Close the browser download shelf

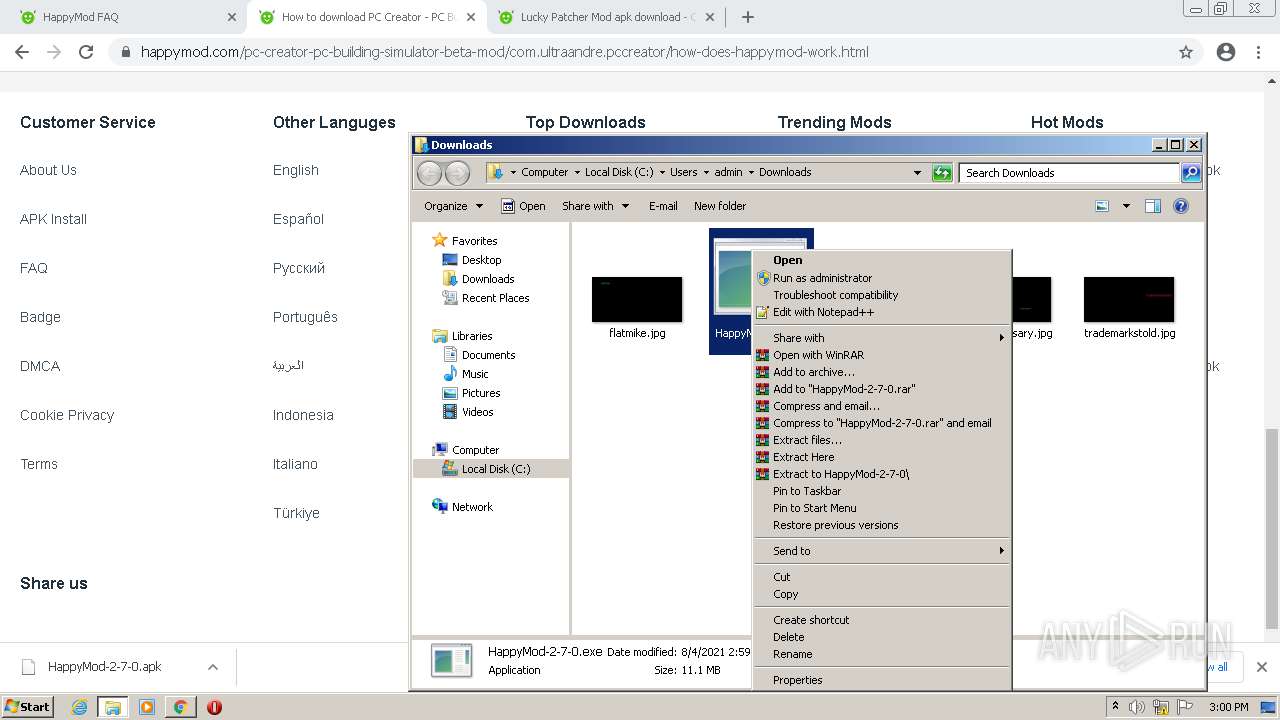tap(1262, 667)
